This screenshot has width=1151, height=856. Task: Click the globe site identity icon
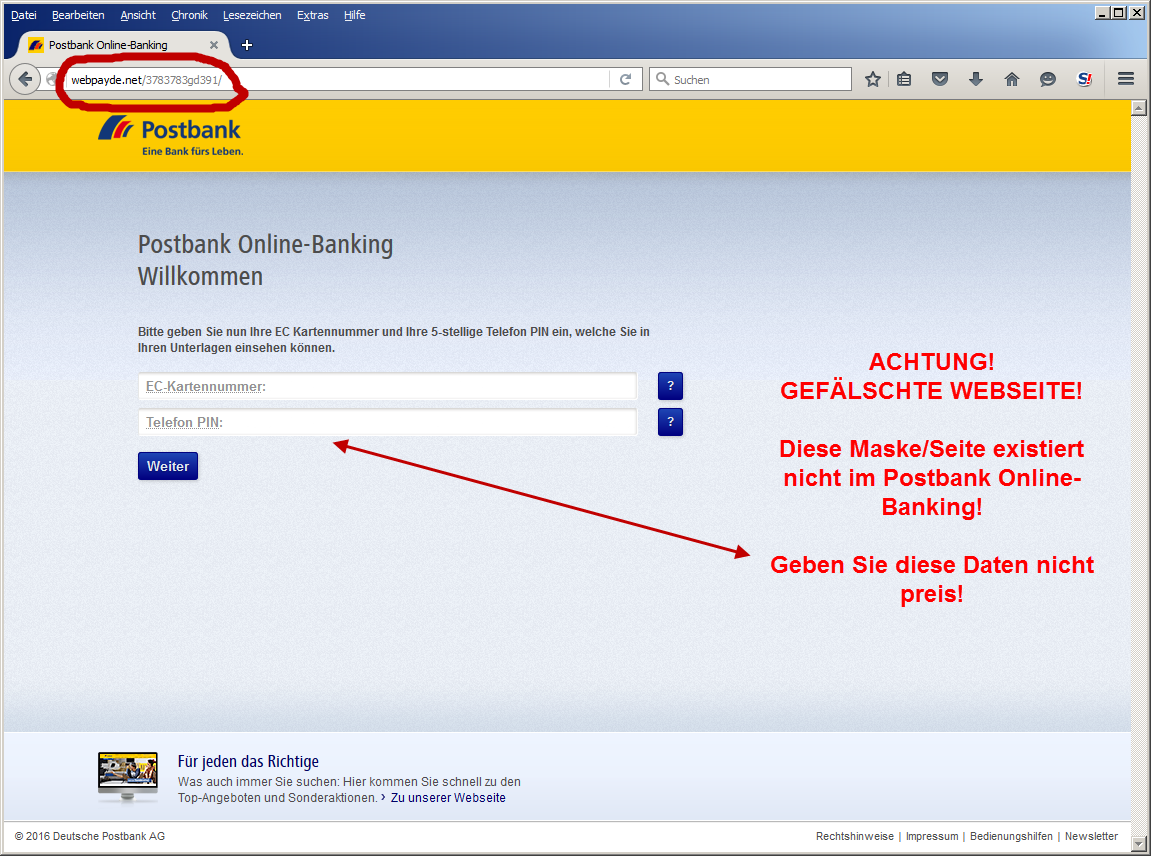pyautogui.click(x=51, y=79)
